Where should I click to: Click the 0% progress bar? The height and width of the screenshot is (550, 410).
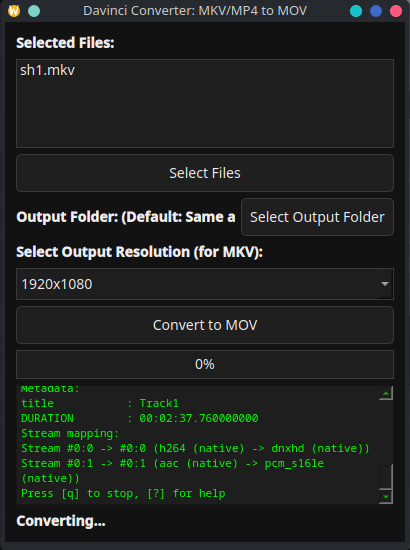click(205, 364)
